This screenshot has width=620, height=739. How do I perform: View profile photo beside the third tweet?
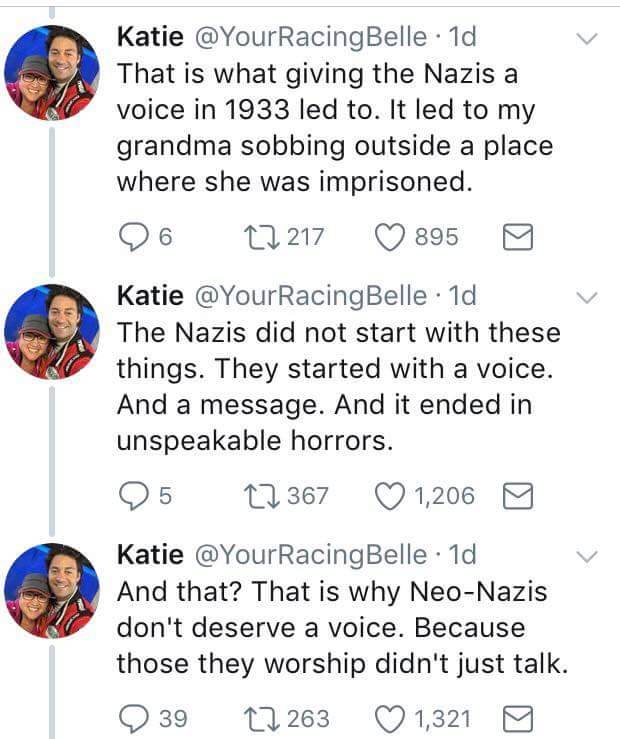(x=51, y=590)
